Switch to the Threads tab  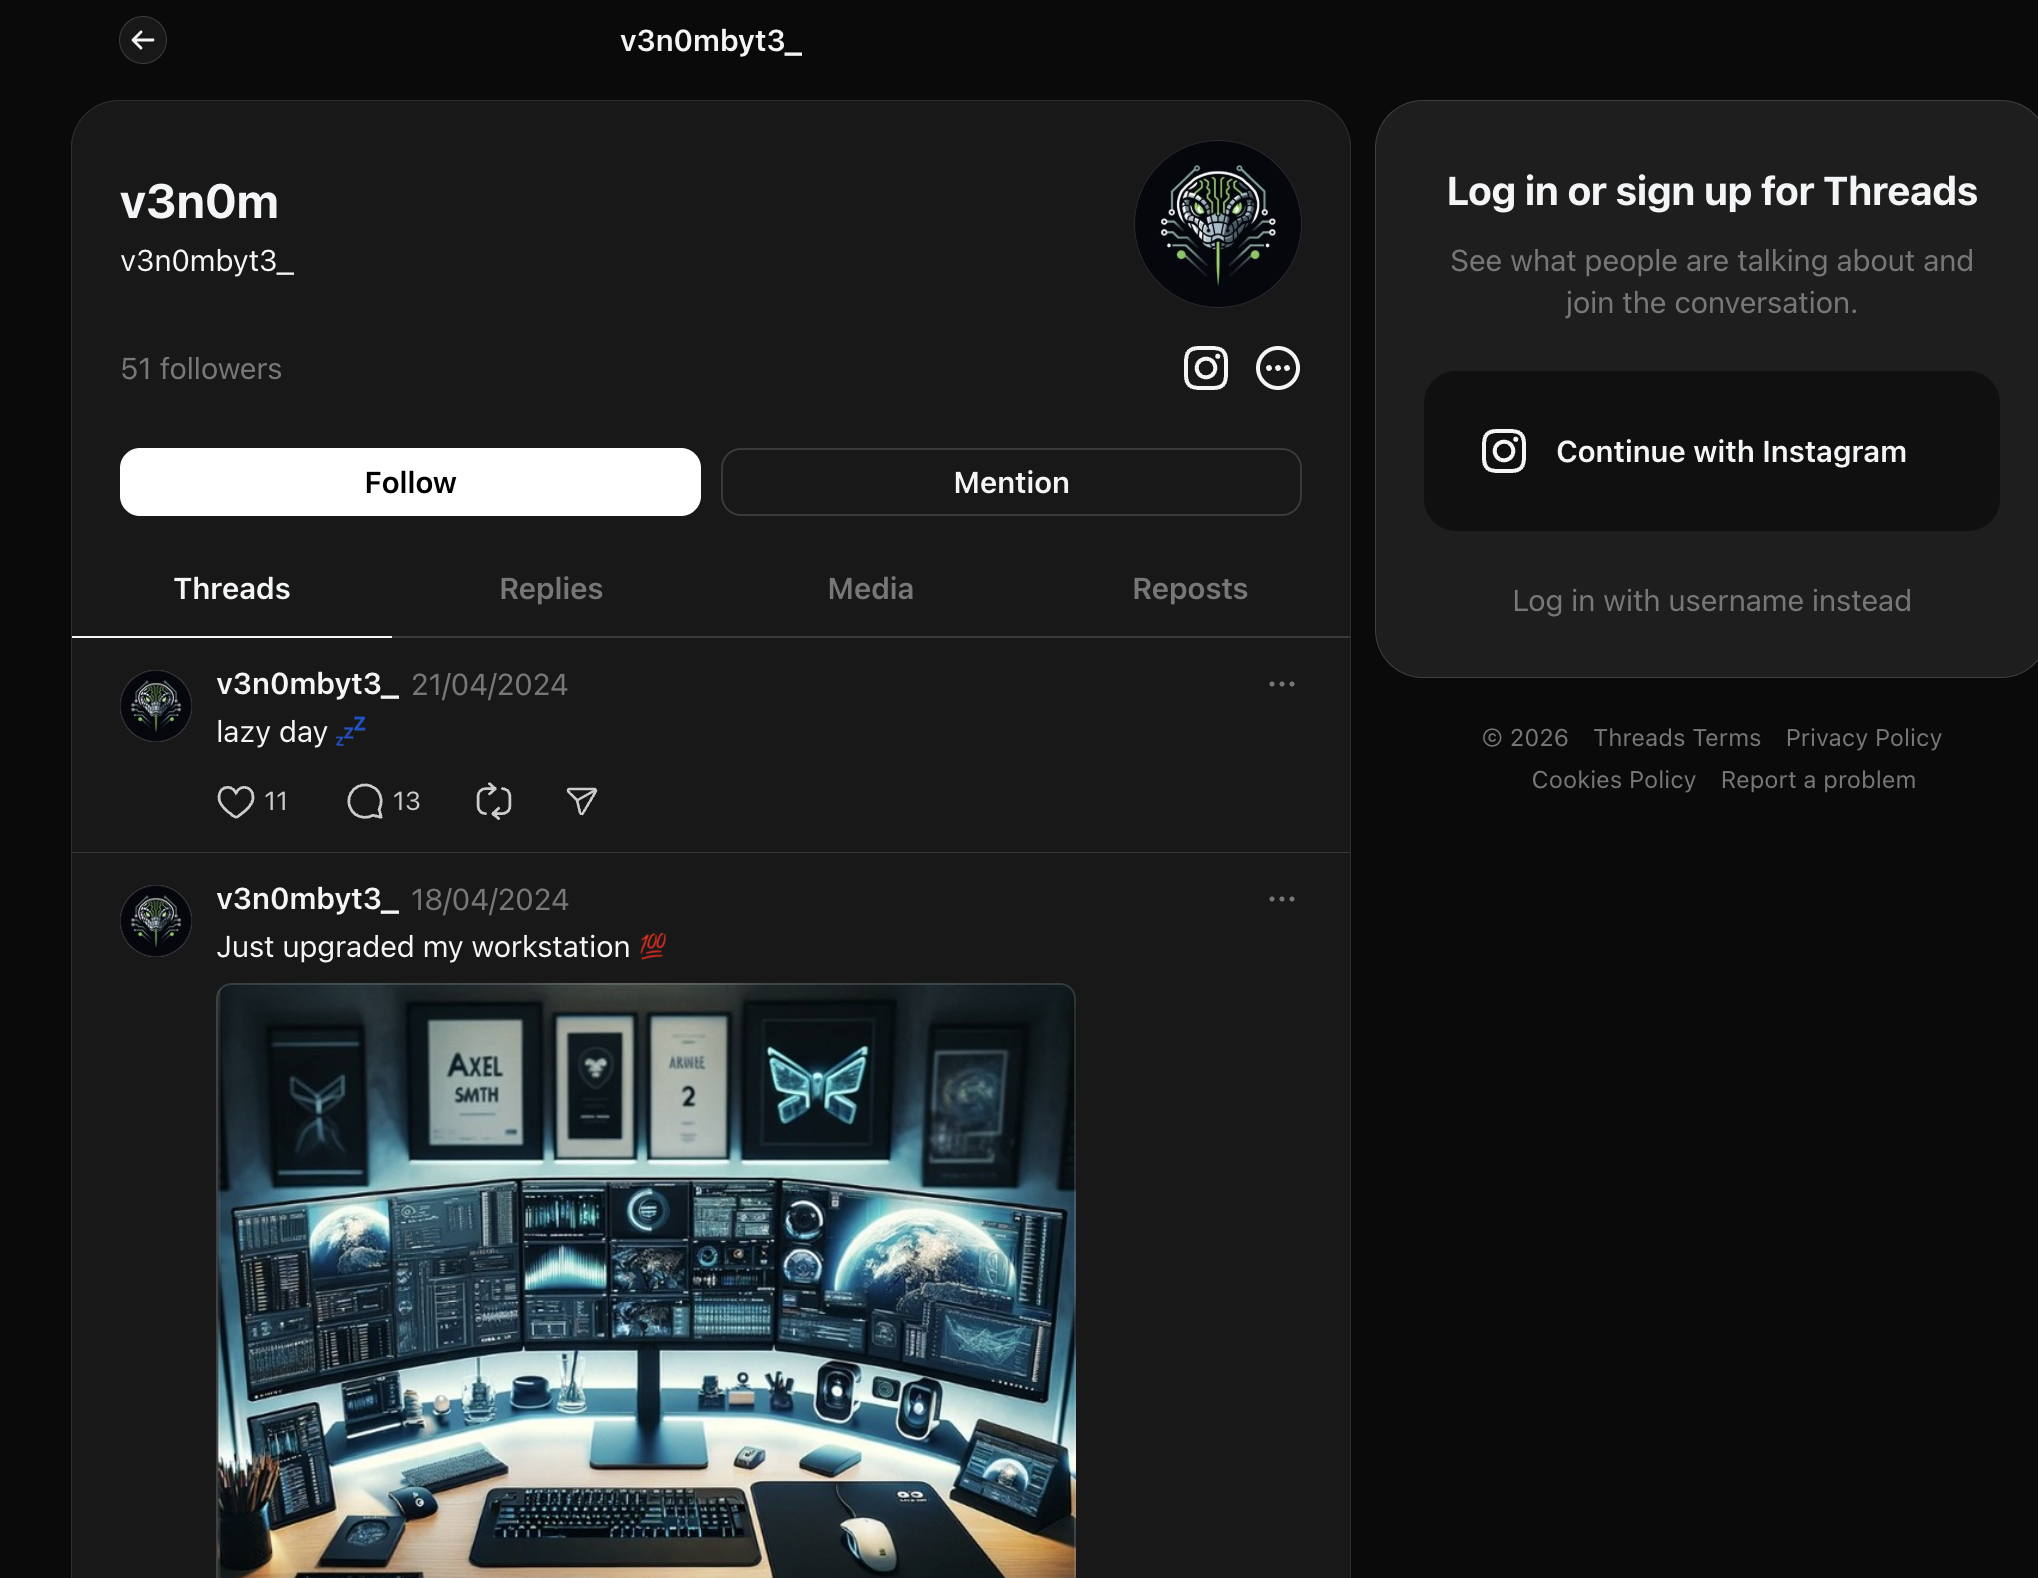pos(232,589)
